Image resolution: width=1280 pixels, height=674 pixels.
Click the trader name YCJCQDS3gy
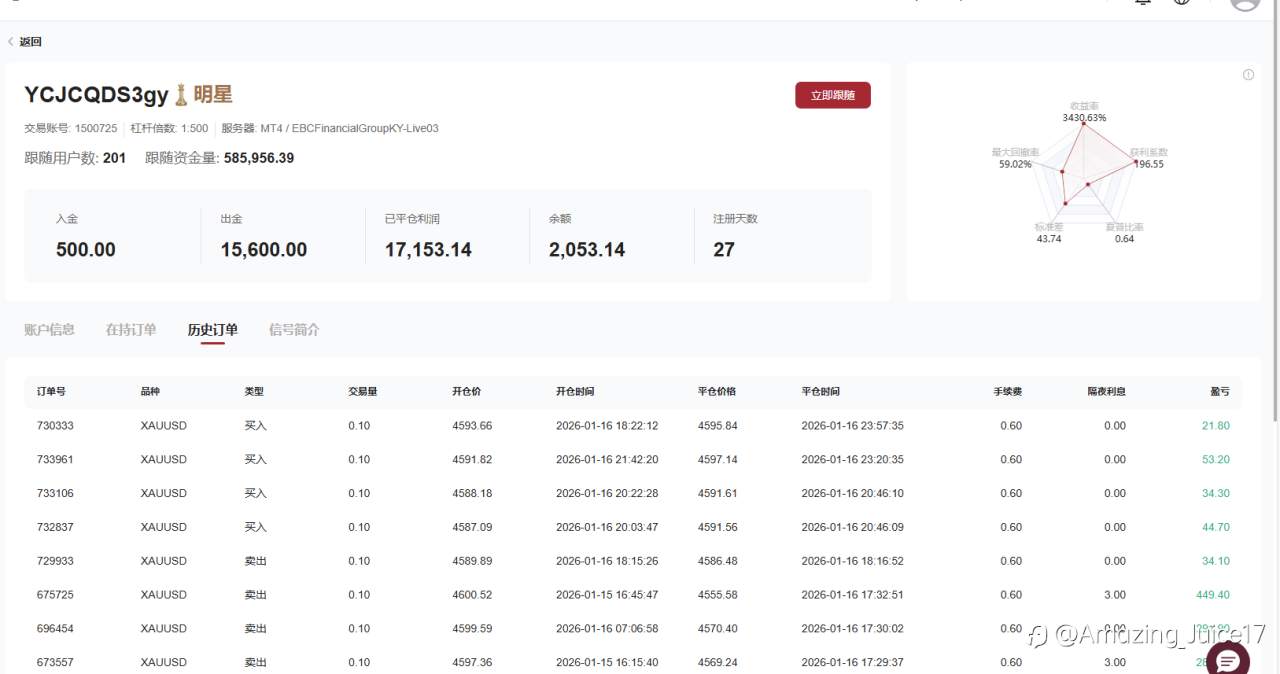pyautogui.click(x=96, y=95)
